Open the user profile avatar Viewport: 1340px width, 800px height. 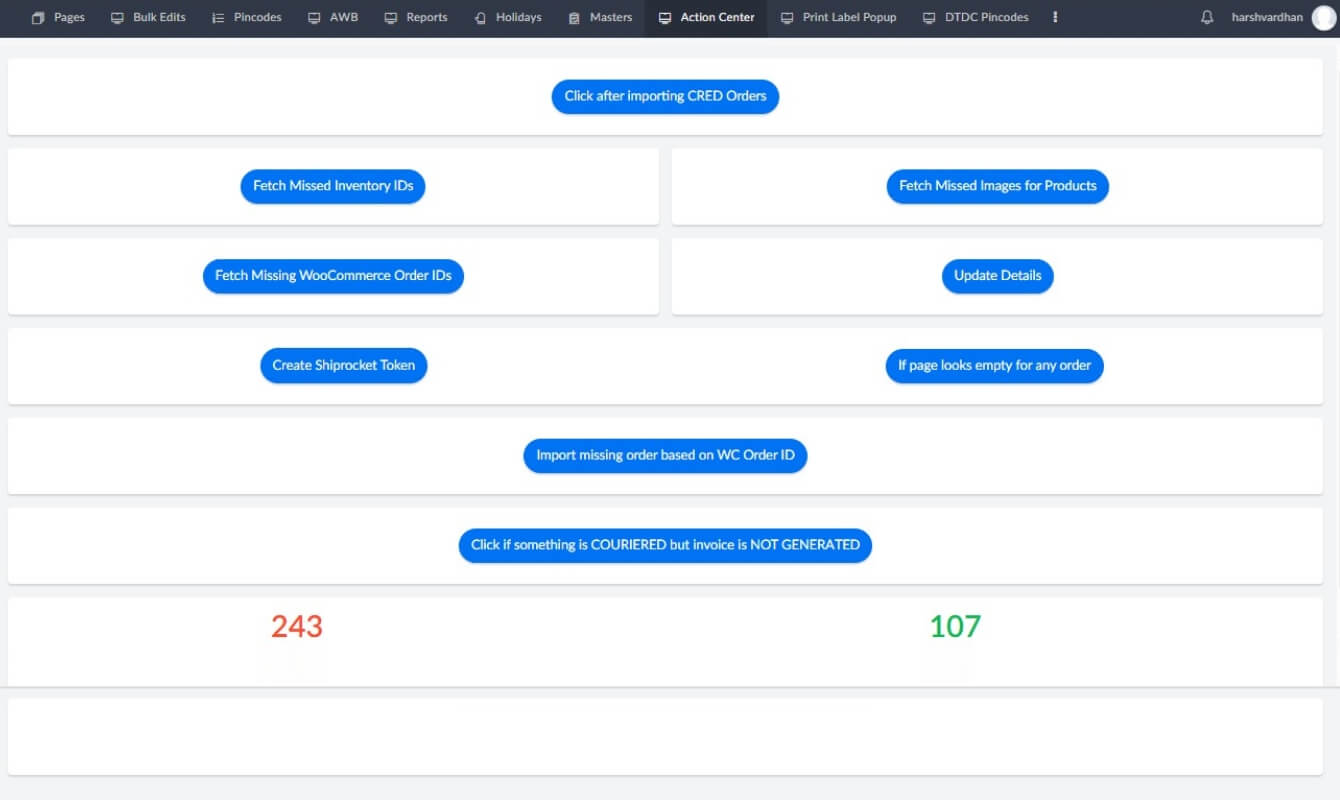[1323, 18]
